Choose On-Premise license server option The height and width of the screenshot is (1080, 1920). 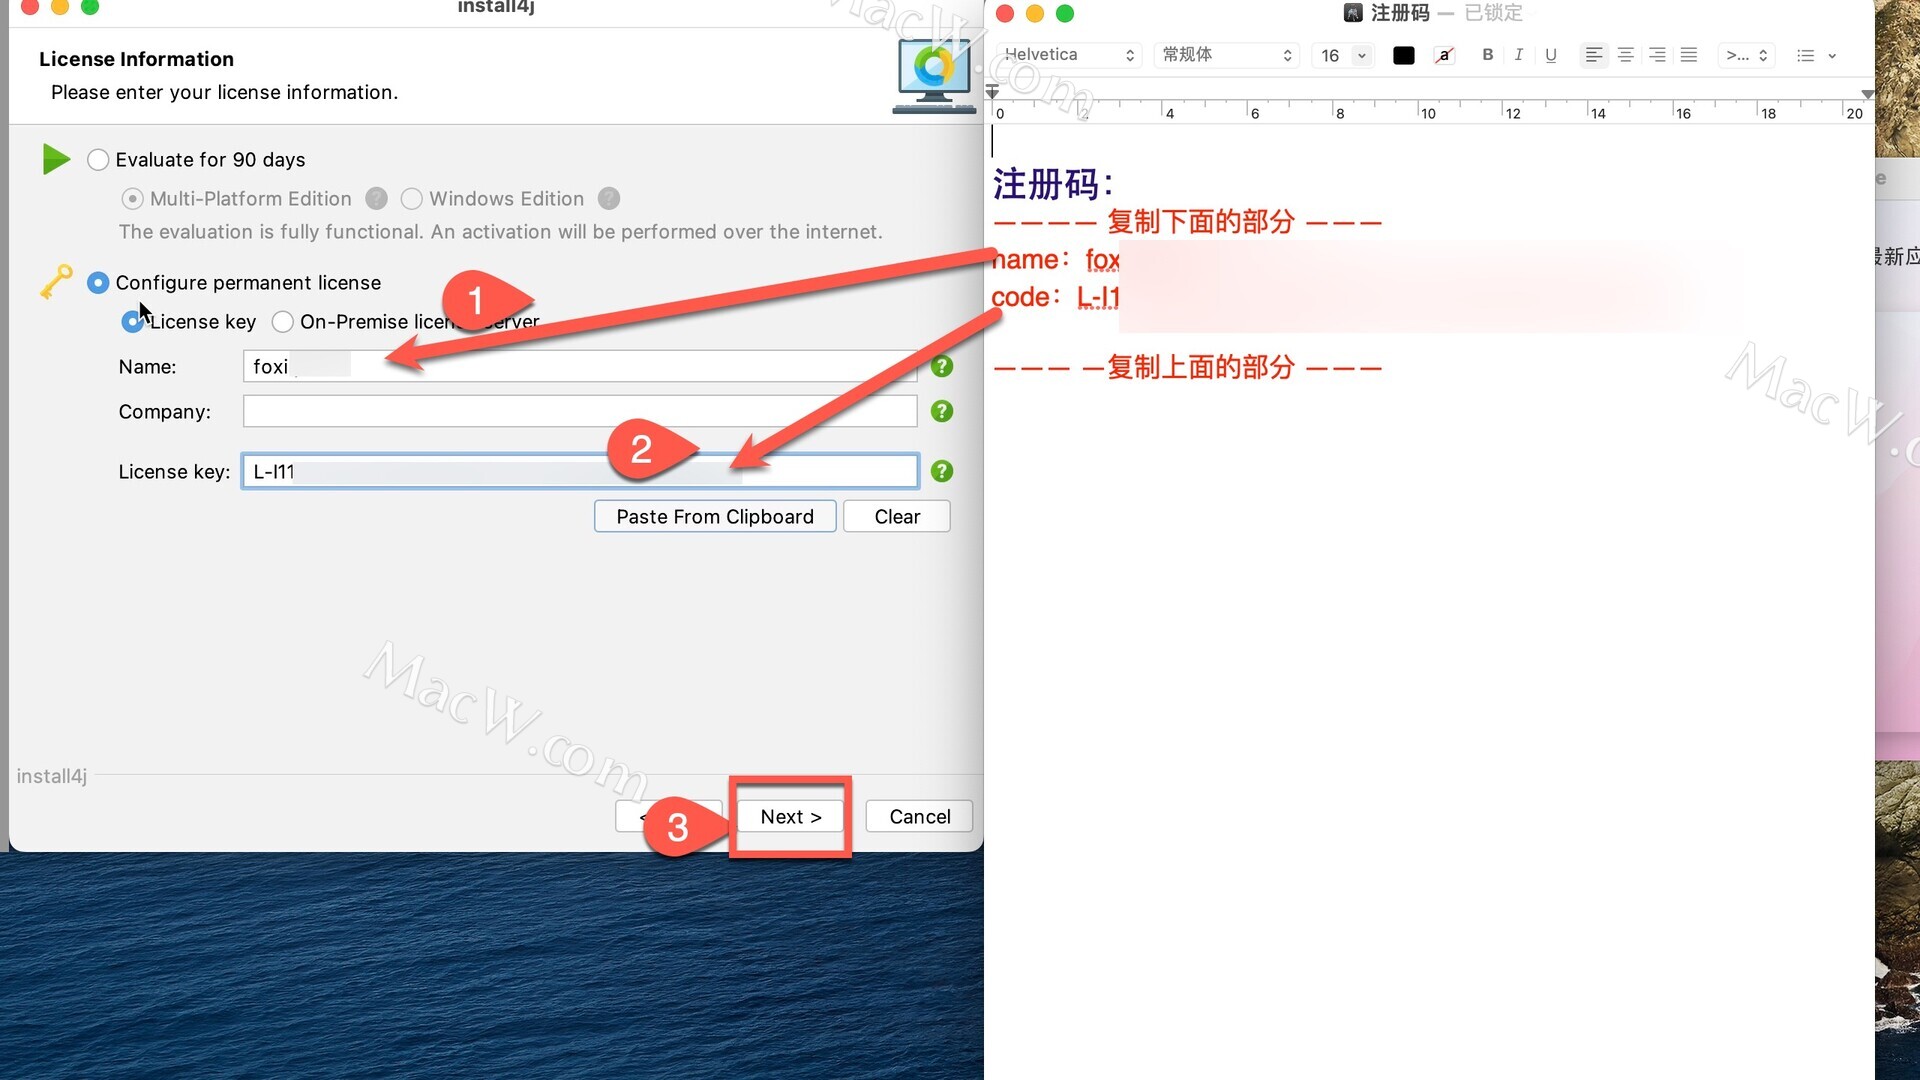click(282, 322)
